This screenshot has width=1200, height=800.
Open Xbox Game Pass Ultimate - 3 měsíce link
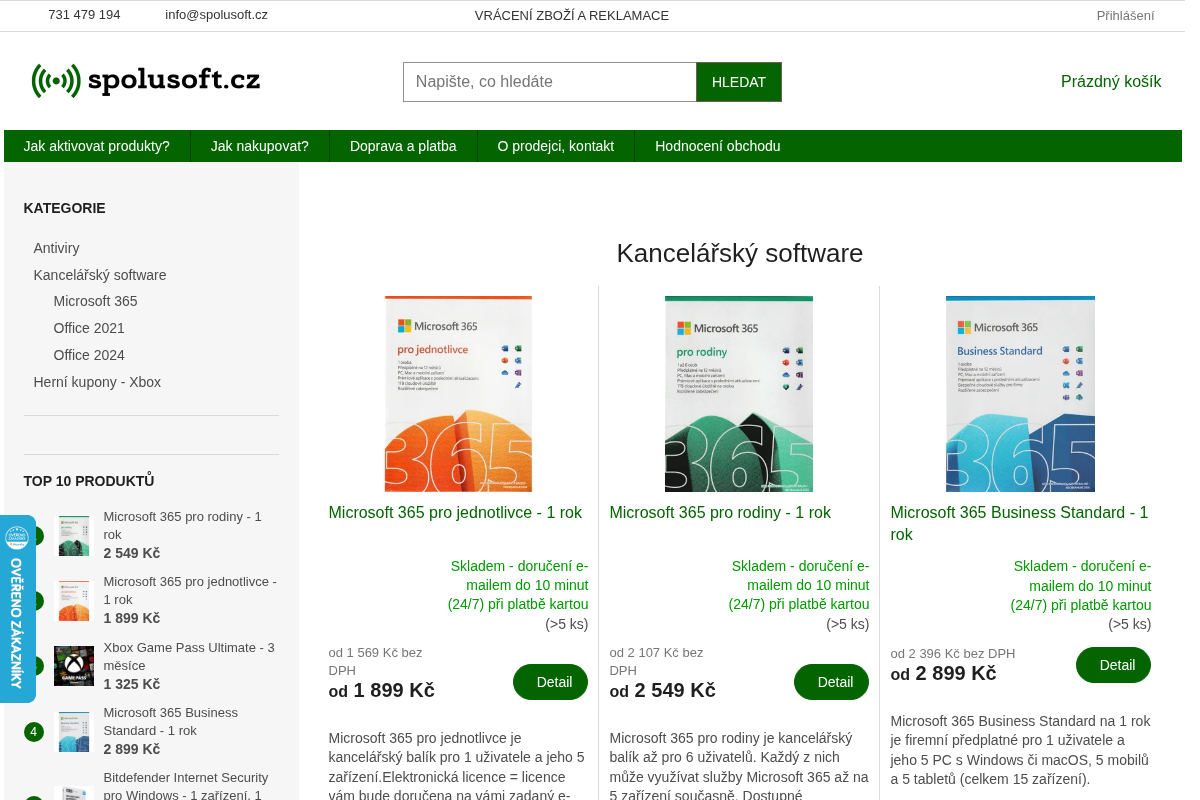[x=189, y=656]
